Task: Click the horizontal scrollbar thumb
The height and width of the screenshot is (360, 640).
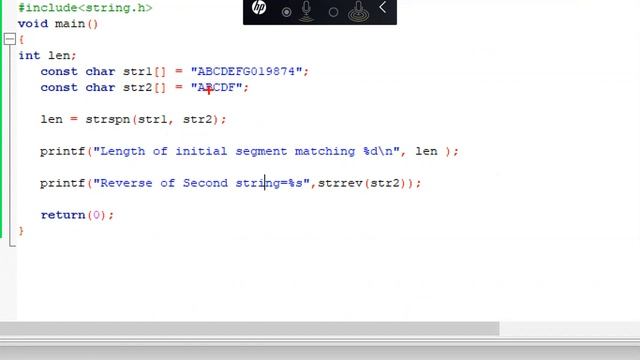Action: [249, 328]
